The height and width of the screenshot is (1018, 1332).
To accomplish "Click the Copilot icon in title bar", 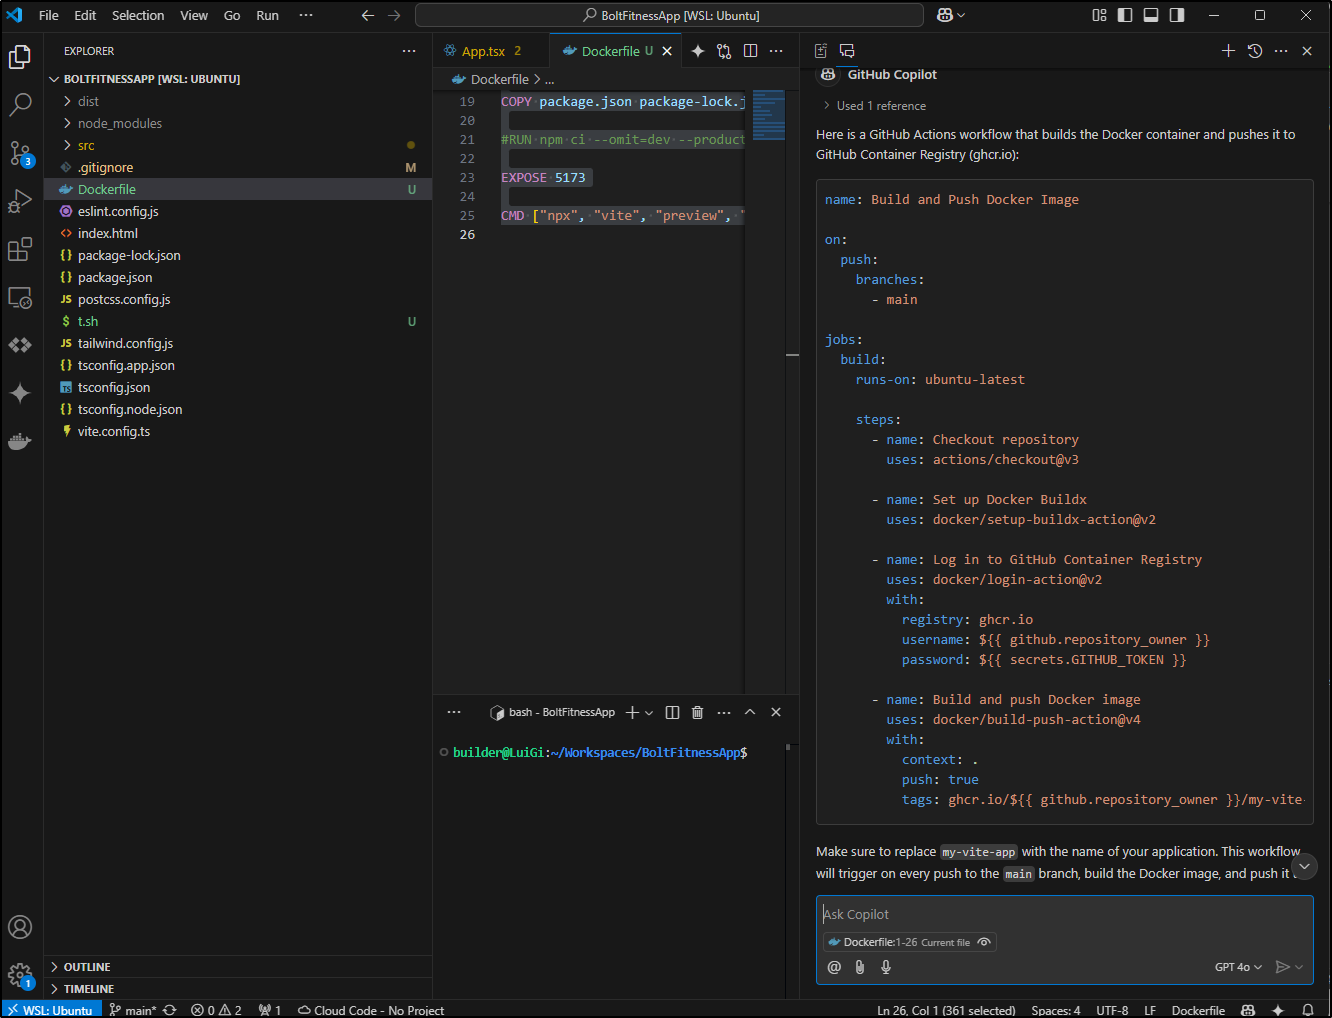I will coord(945,15).
